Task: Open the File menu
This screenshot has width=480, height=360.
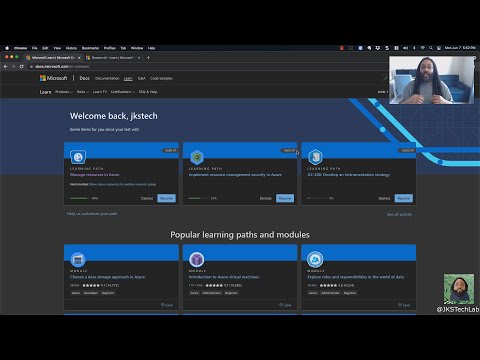Action: tap(35, 48)
